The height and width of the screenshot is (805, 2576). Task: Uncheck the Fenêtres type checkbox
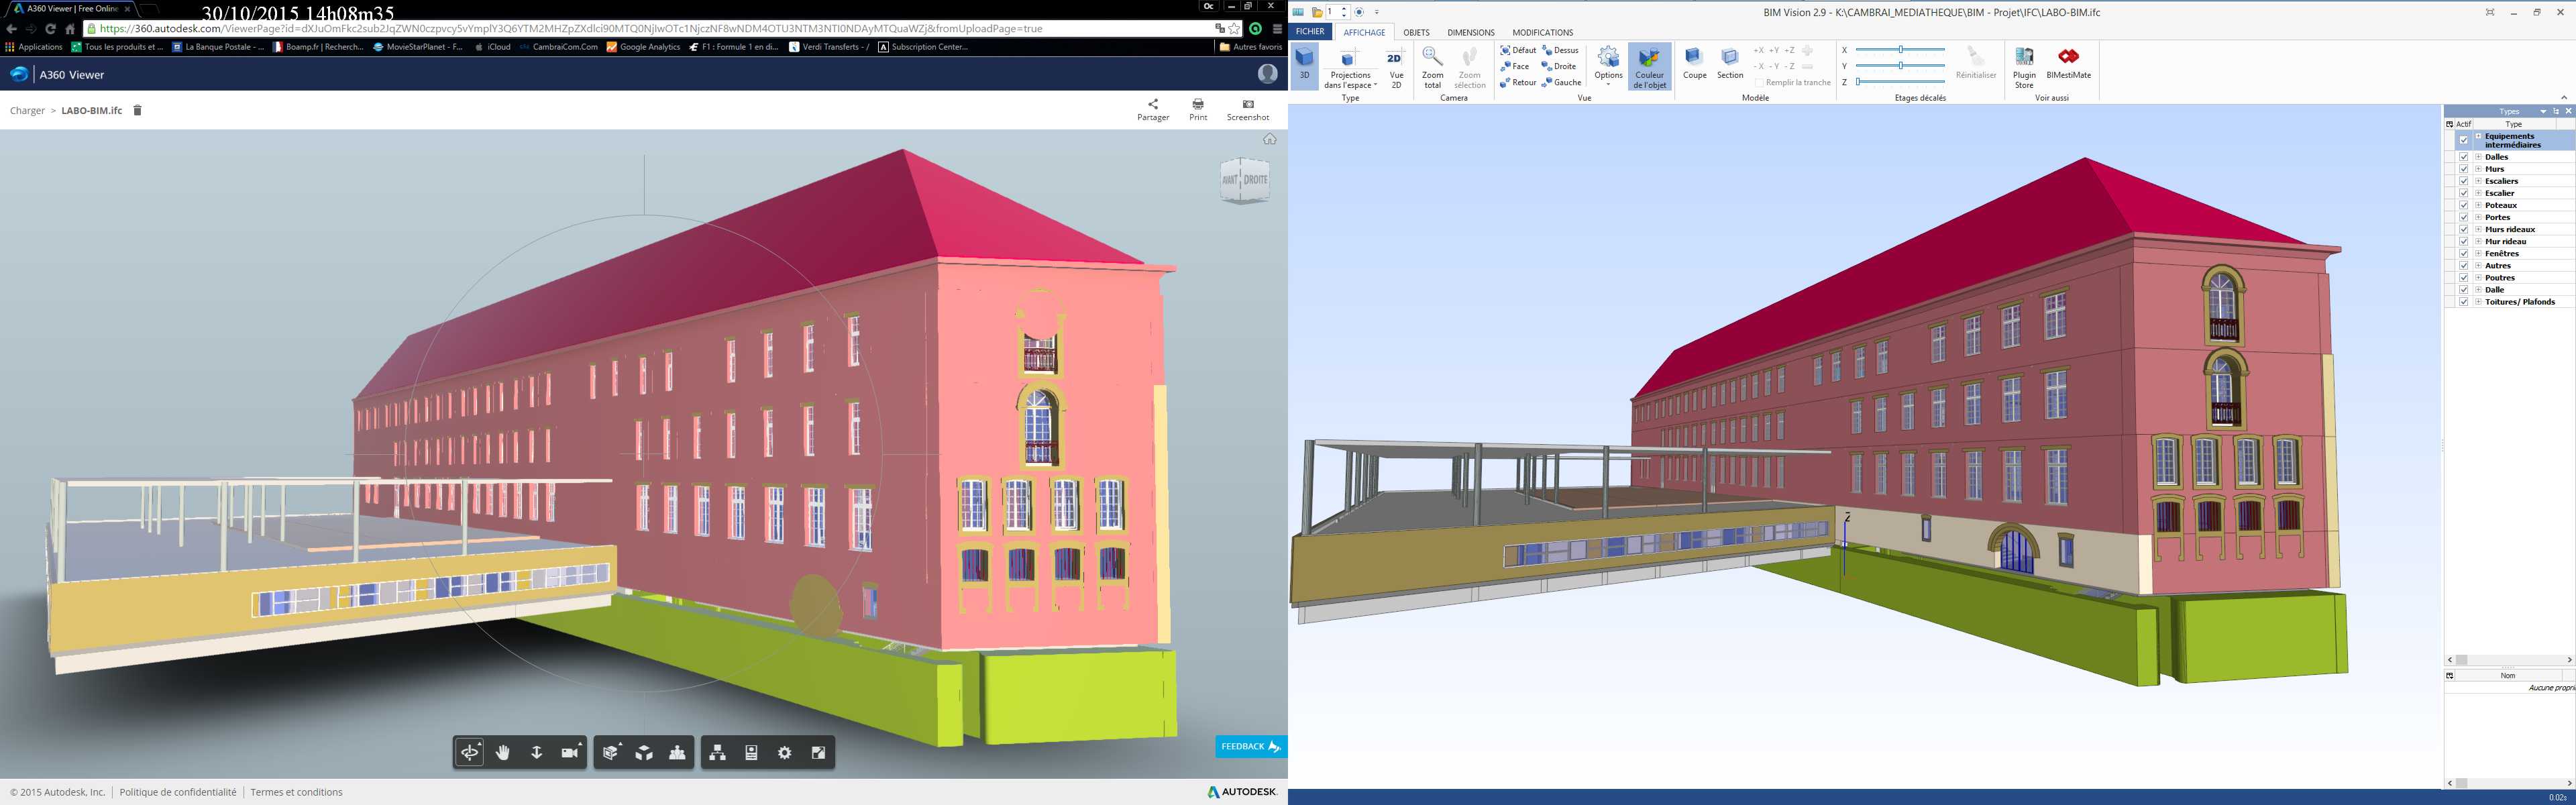pyautogui.click(x=2464, y=254)
